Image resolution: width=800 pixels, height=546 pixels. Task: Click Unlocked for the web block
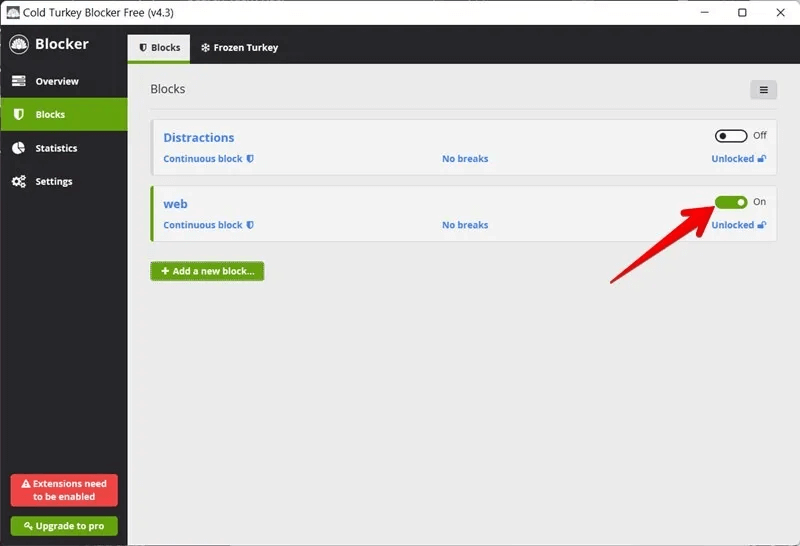pos(739,225)
